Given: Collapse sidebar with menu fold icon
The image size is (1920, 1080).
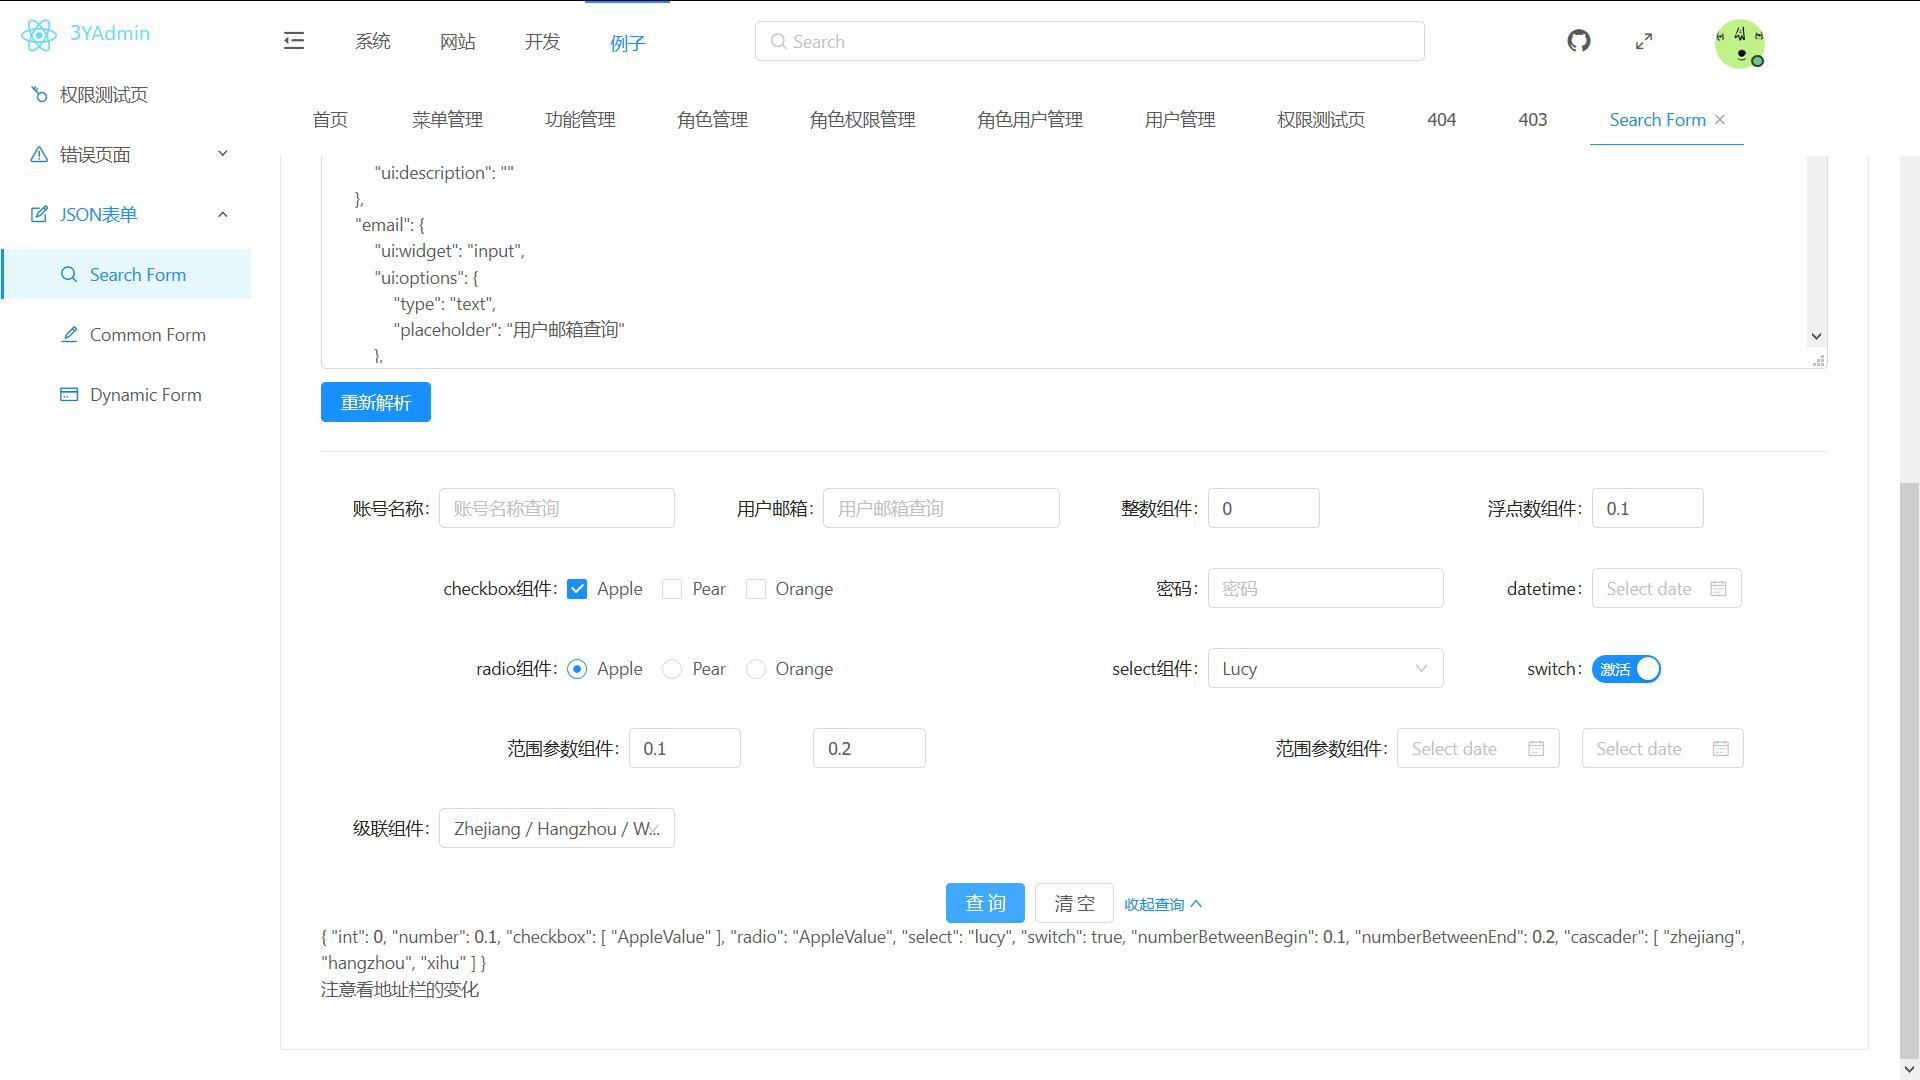Looking at the screenshot, I should point(294,41).
